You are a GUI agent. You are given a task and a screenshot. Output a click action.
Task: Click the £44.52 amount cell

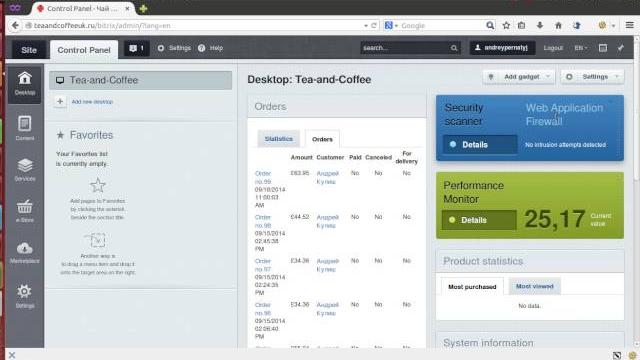click(300, 217)
